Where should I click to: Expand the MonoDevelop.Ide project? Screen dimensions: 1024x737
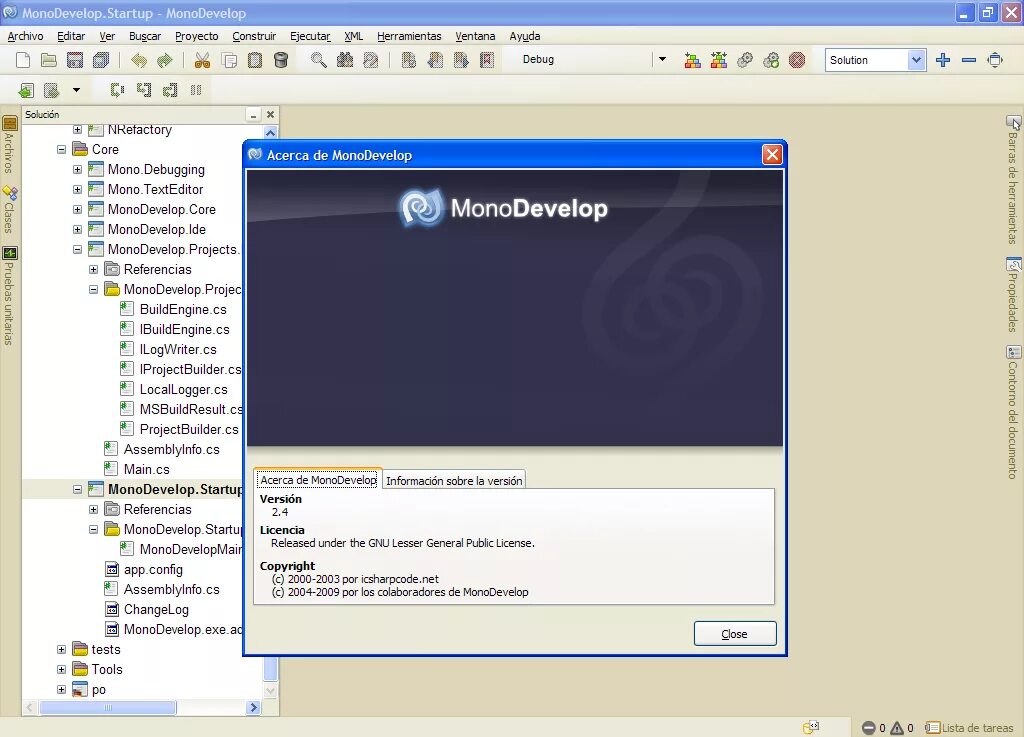[77, 230]
